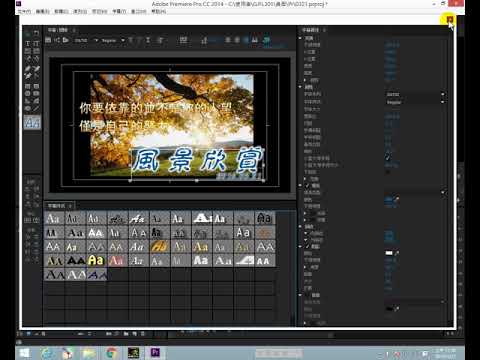This screenshot has height=360, width=480.
Task: Select the Line tool
Action: coord(36,108)
